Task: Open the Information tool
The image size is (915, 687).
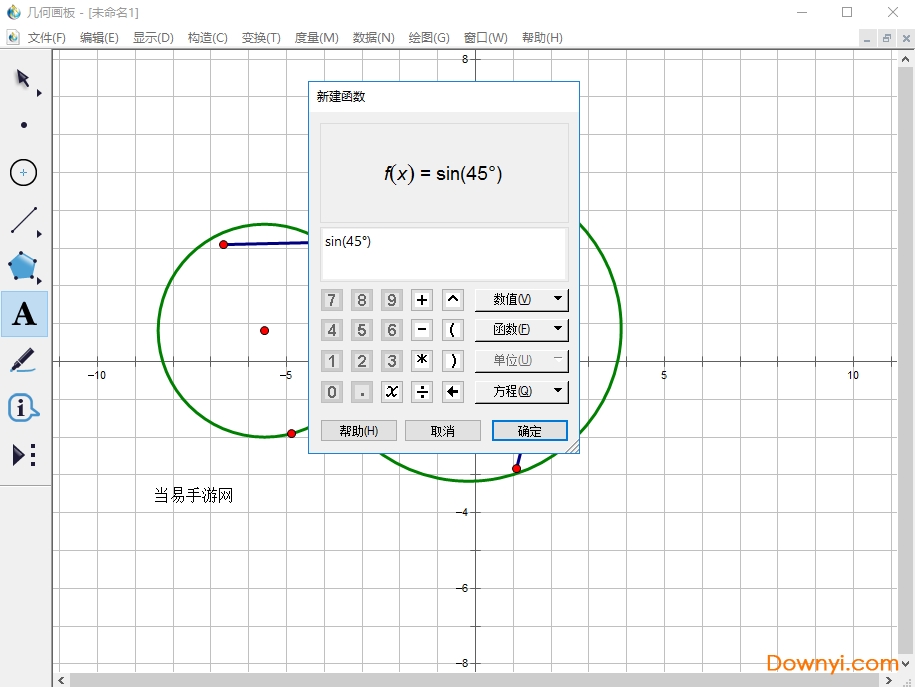Action: [x=24, y=408]
